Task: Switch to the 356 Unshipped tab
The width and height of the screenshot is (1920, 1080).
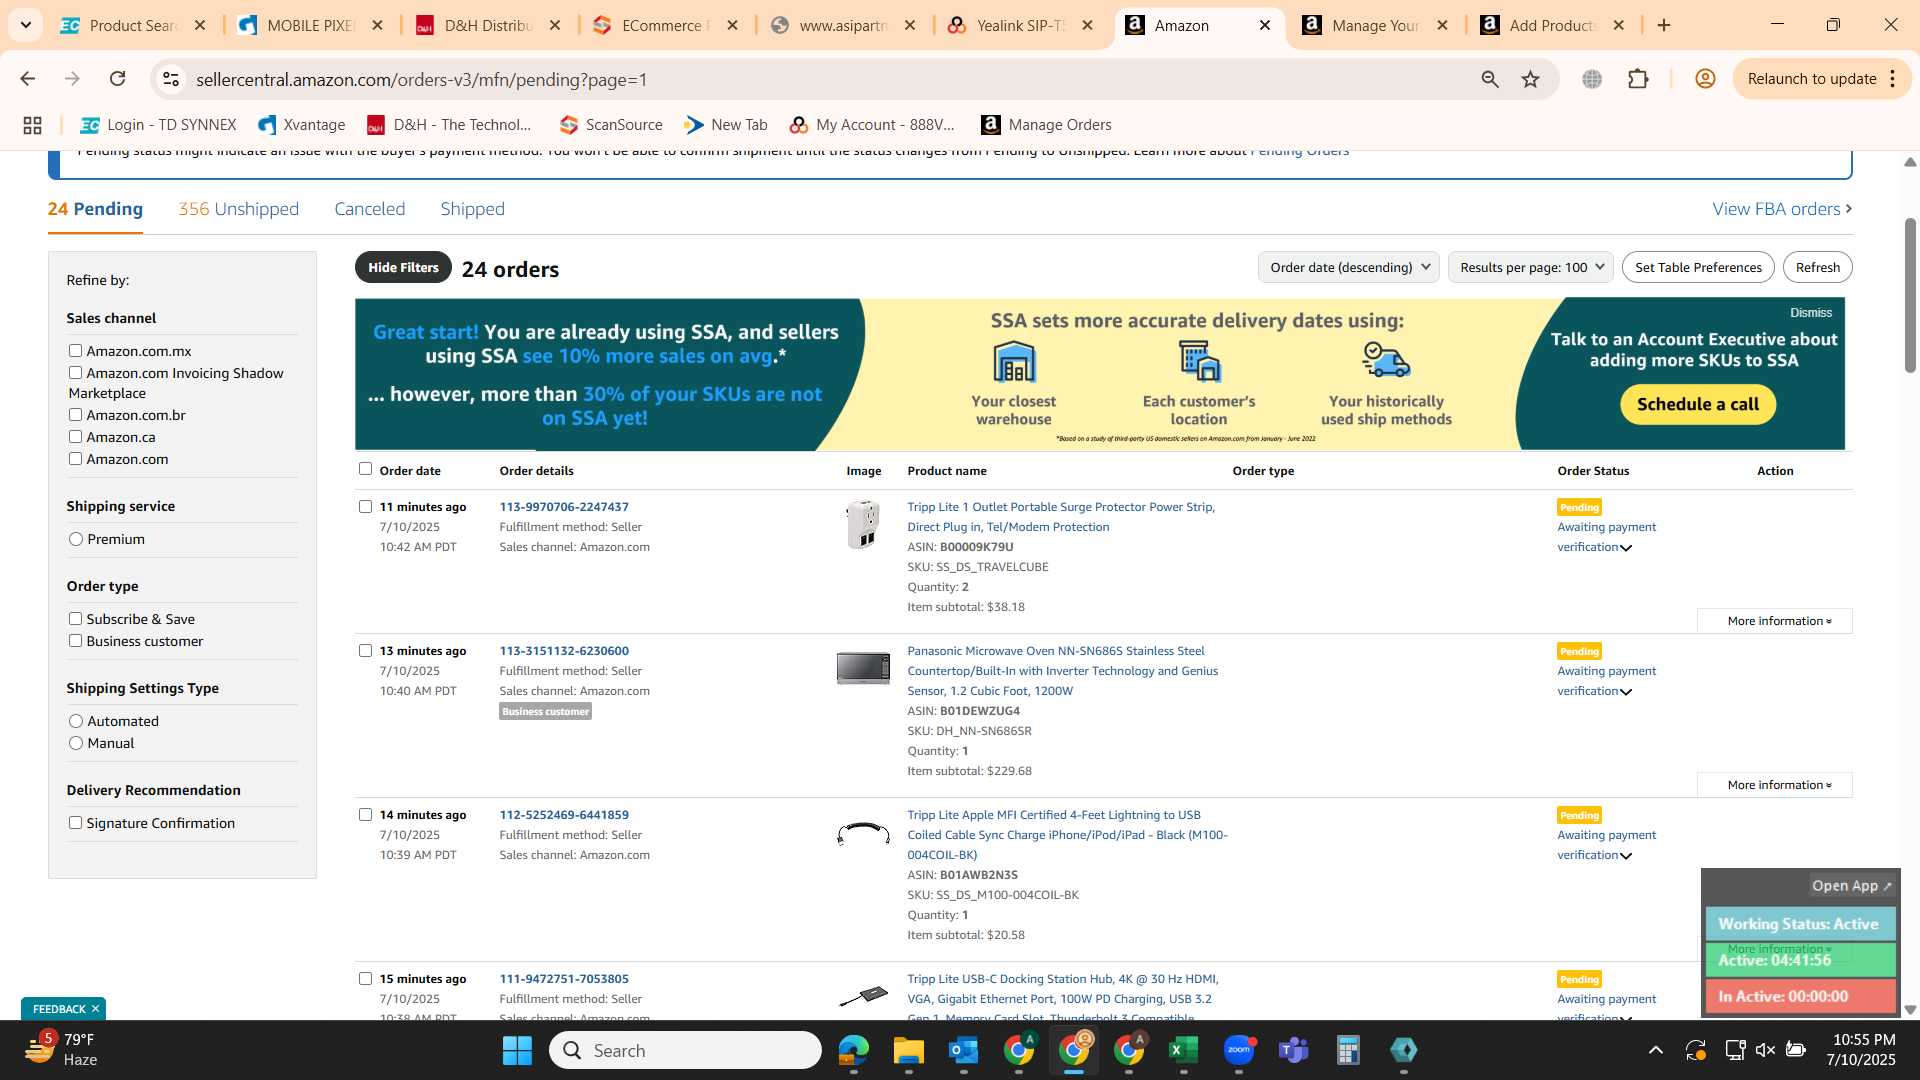Action: (238, 209)
